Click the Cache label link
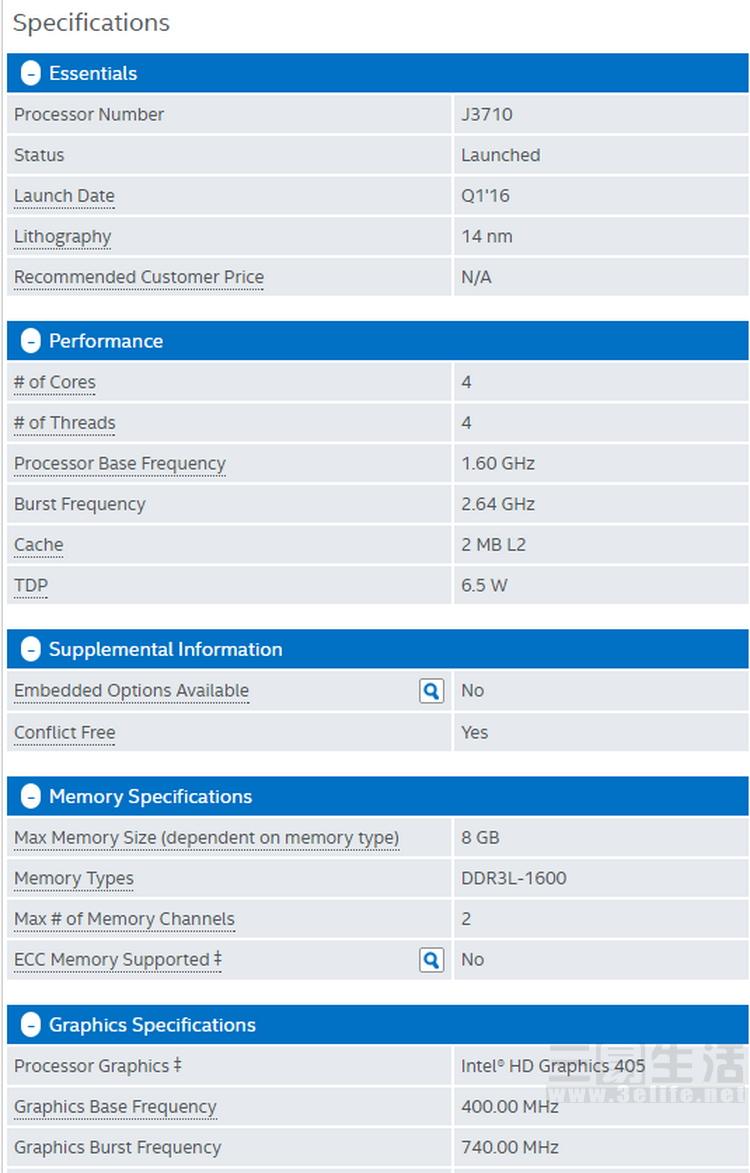This screenshot has width=750, height=1173. 39,545
